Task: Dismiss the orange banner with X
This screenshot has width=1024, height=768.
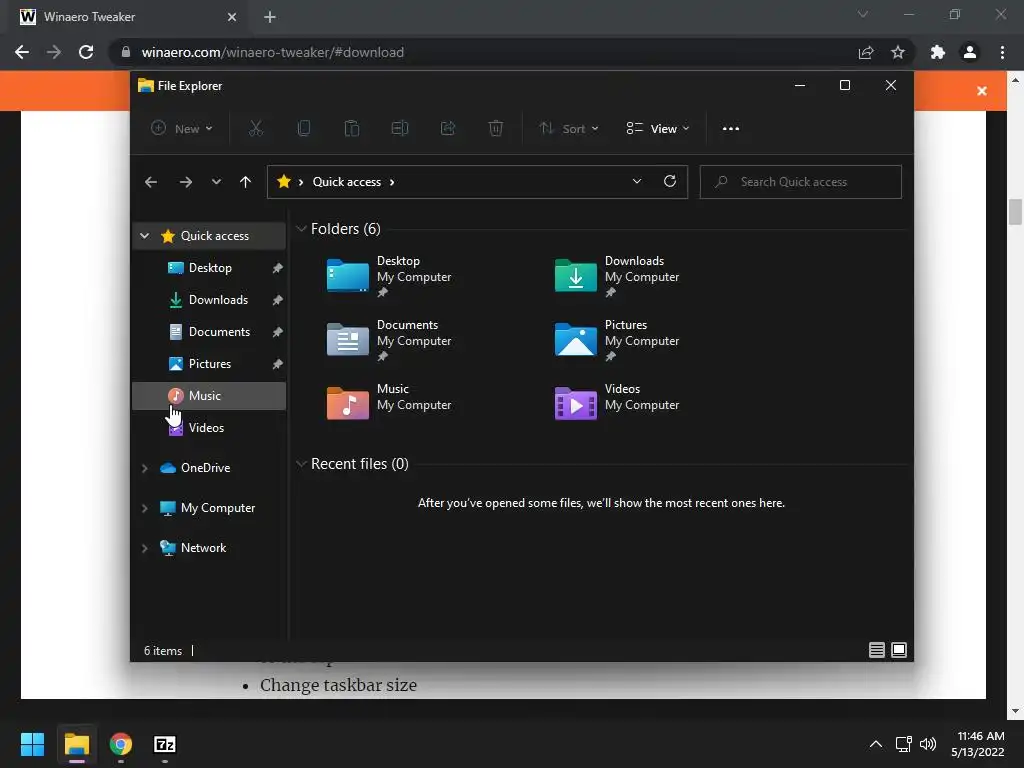Action: pos(982,91)
